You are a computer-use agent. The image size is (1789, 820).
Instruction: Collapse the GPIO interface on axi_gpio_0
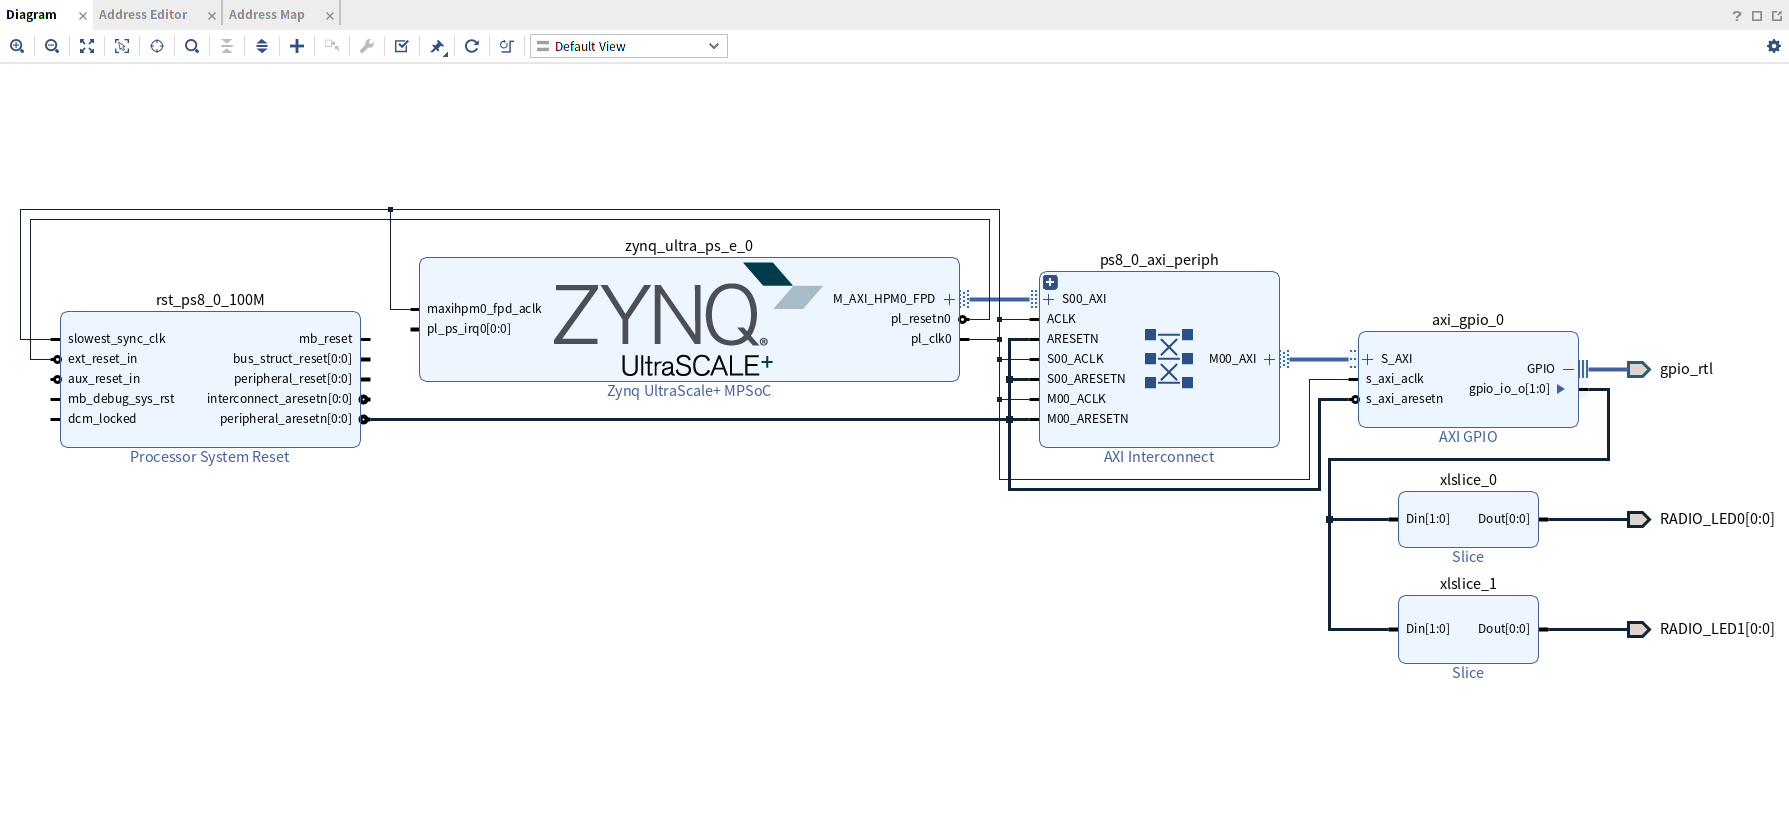(x=1568, y=369)
